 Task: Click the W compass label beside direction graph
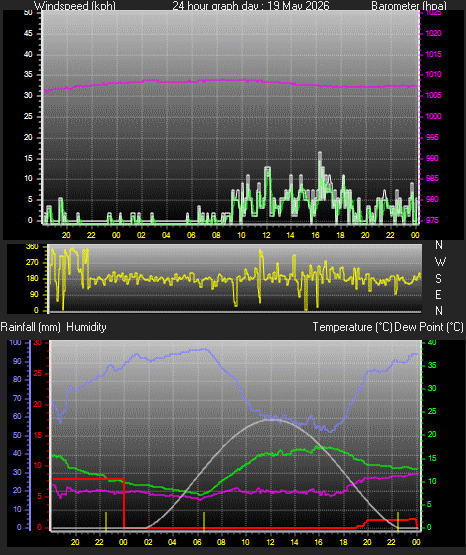(440, 262)
